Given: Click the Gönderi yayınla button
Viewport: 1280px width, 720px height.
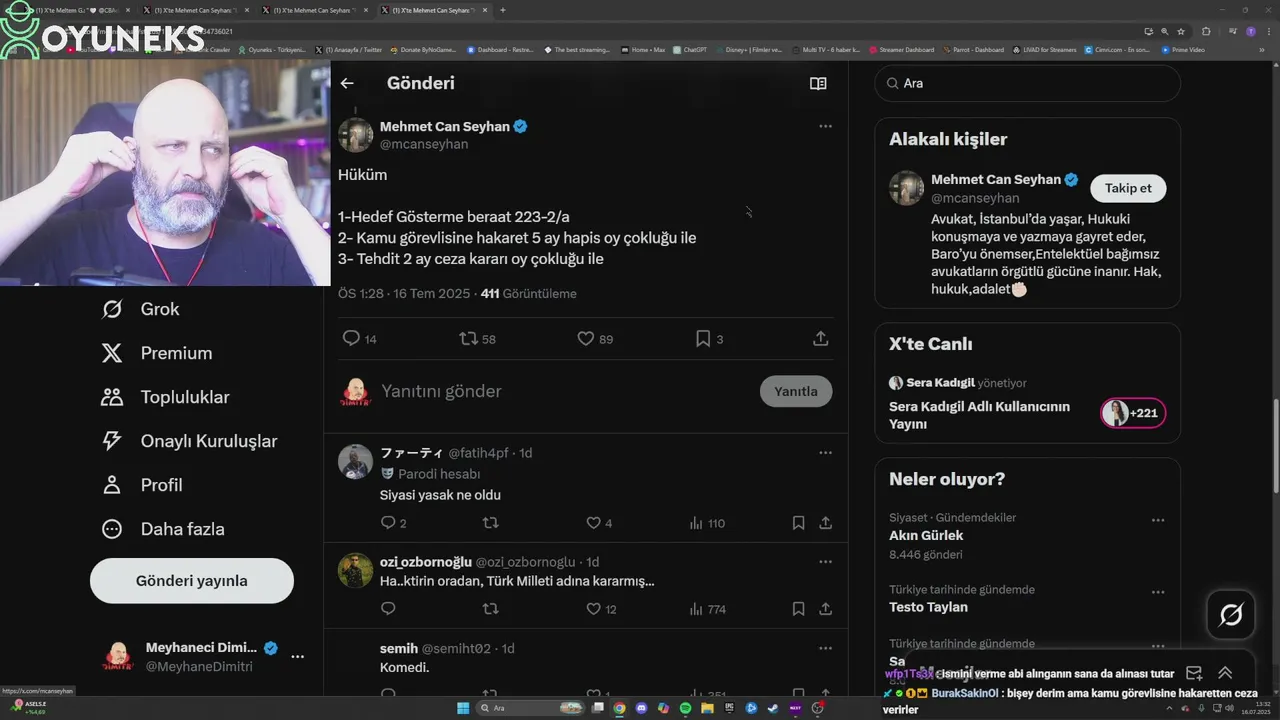Looking at the screenshot, I should tap(192, 581).
